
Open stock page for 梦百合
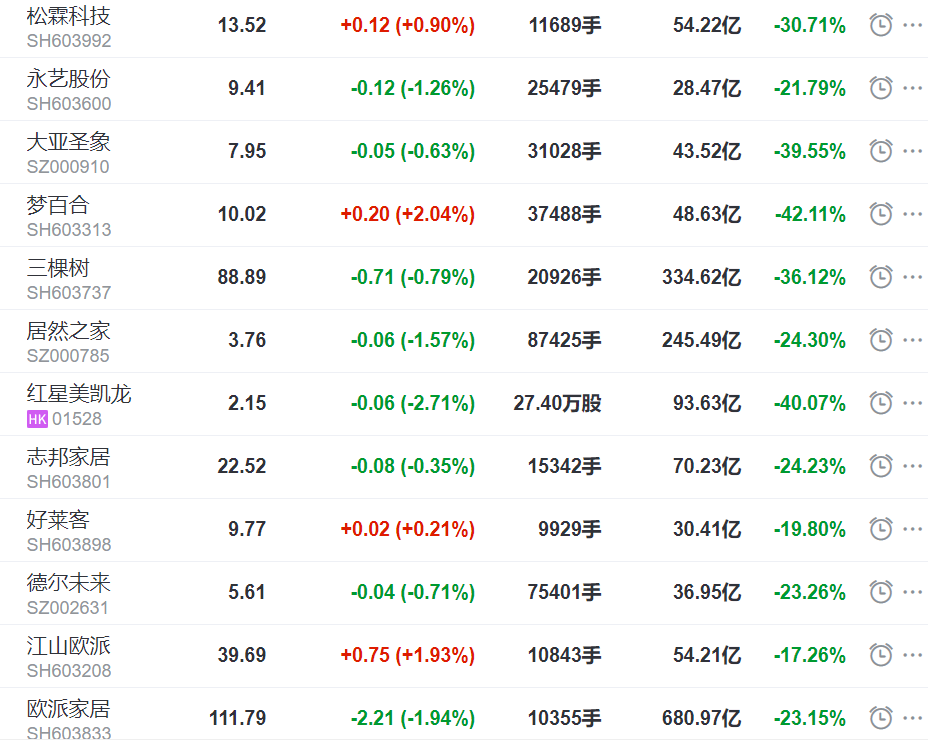[x=58, y=205]
